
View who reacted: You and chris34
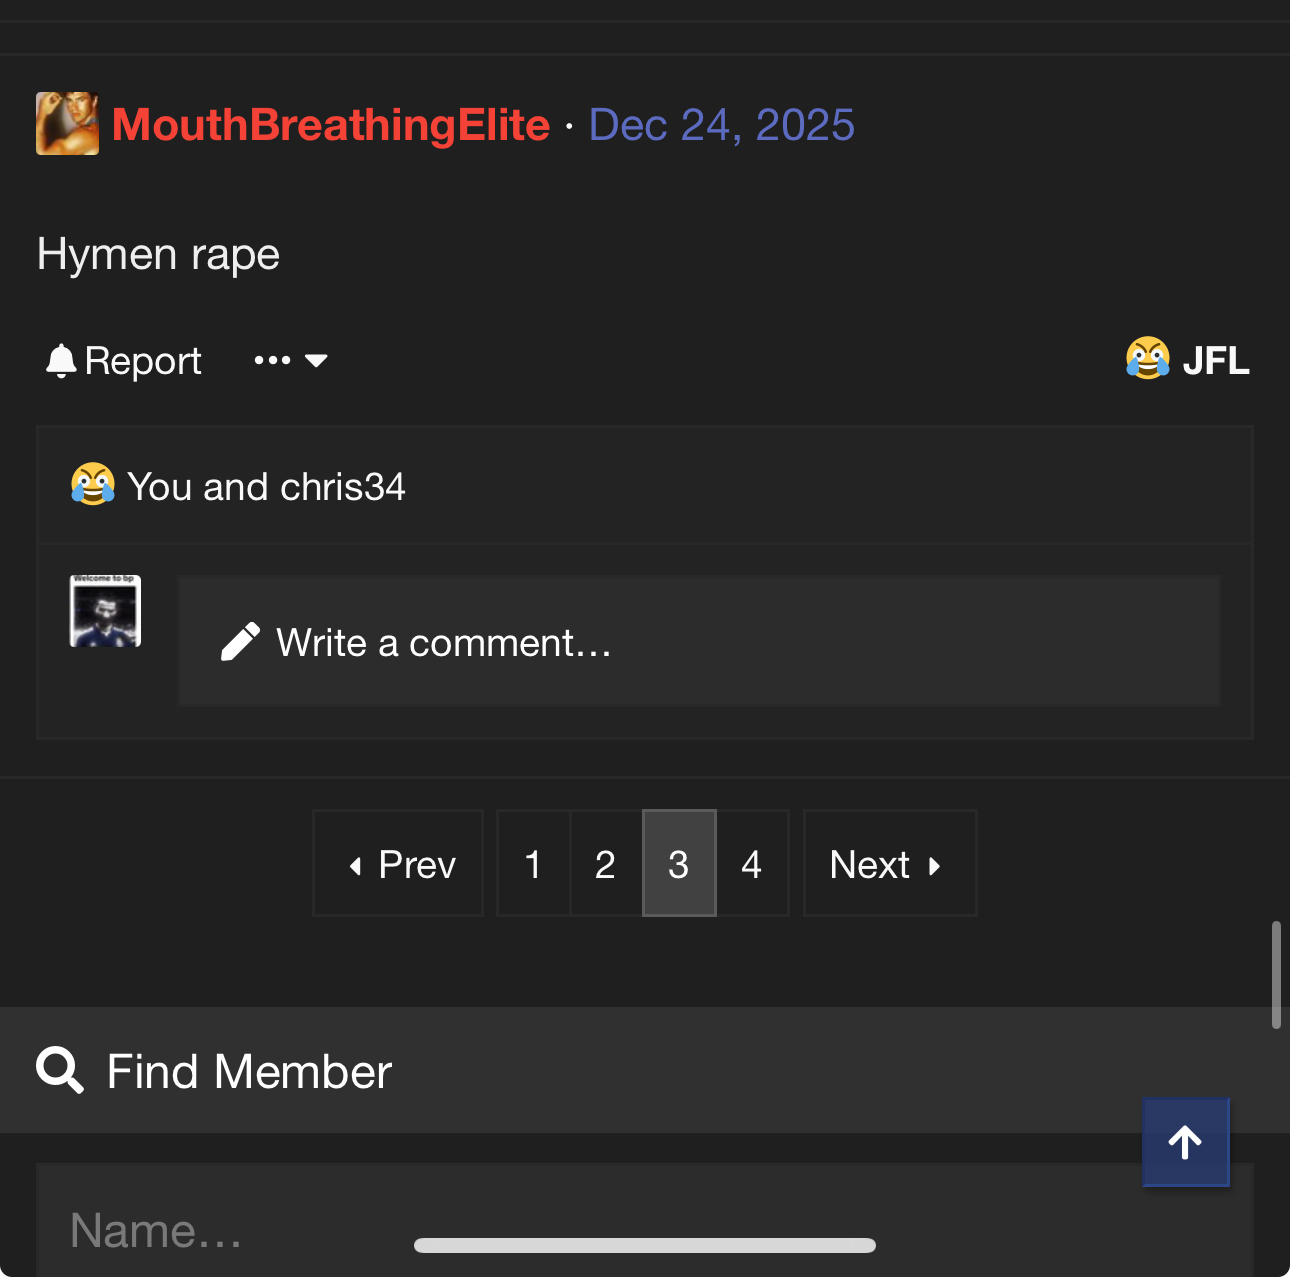tap(266, 487)
